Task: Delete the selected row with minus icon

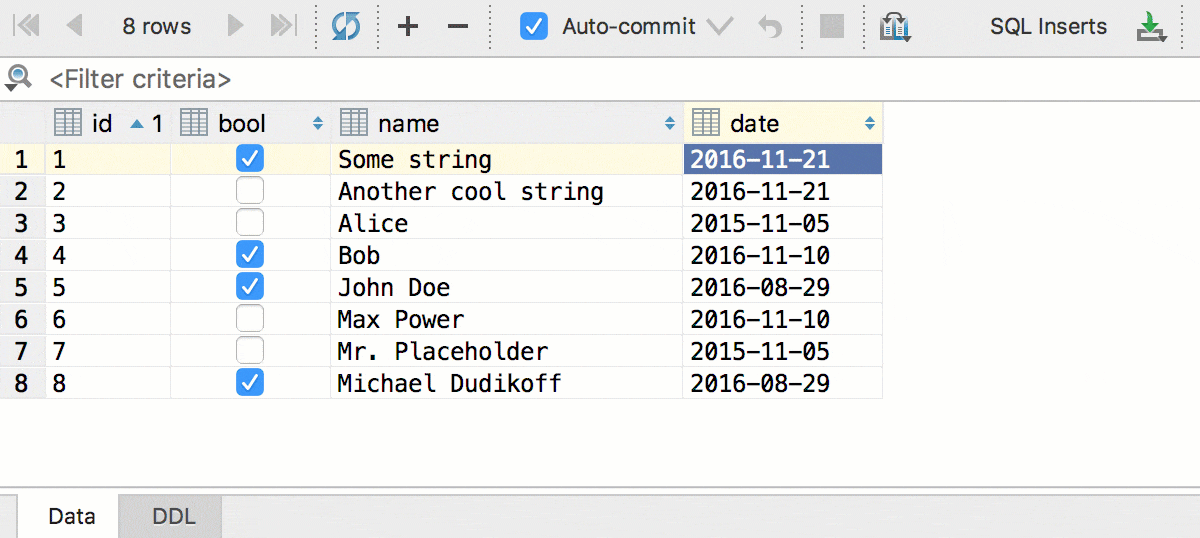Action: 458,27
